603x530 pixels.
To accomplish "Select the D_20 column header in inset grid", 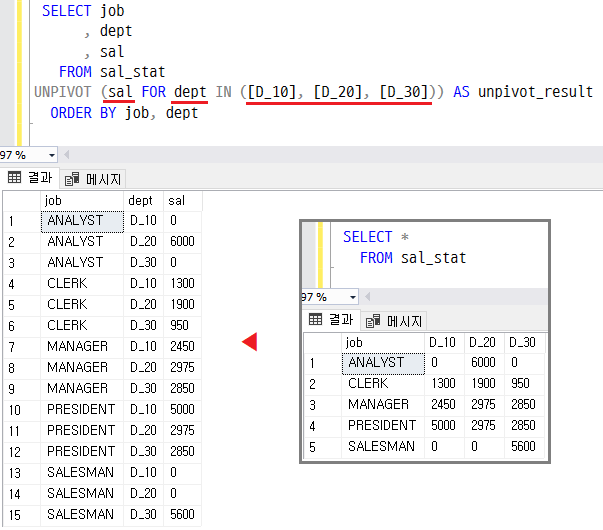I will tap(484, 343).
